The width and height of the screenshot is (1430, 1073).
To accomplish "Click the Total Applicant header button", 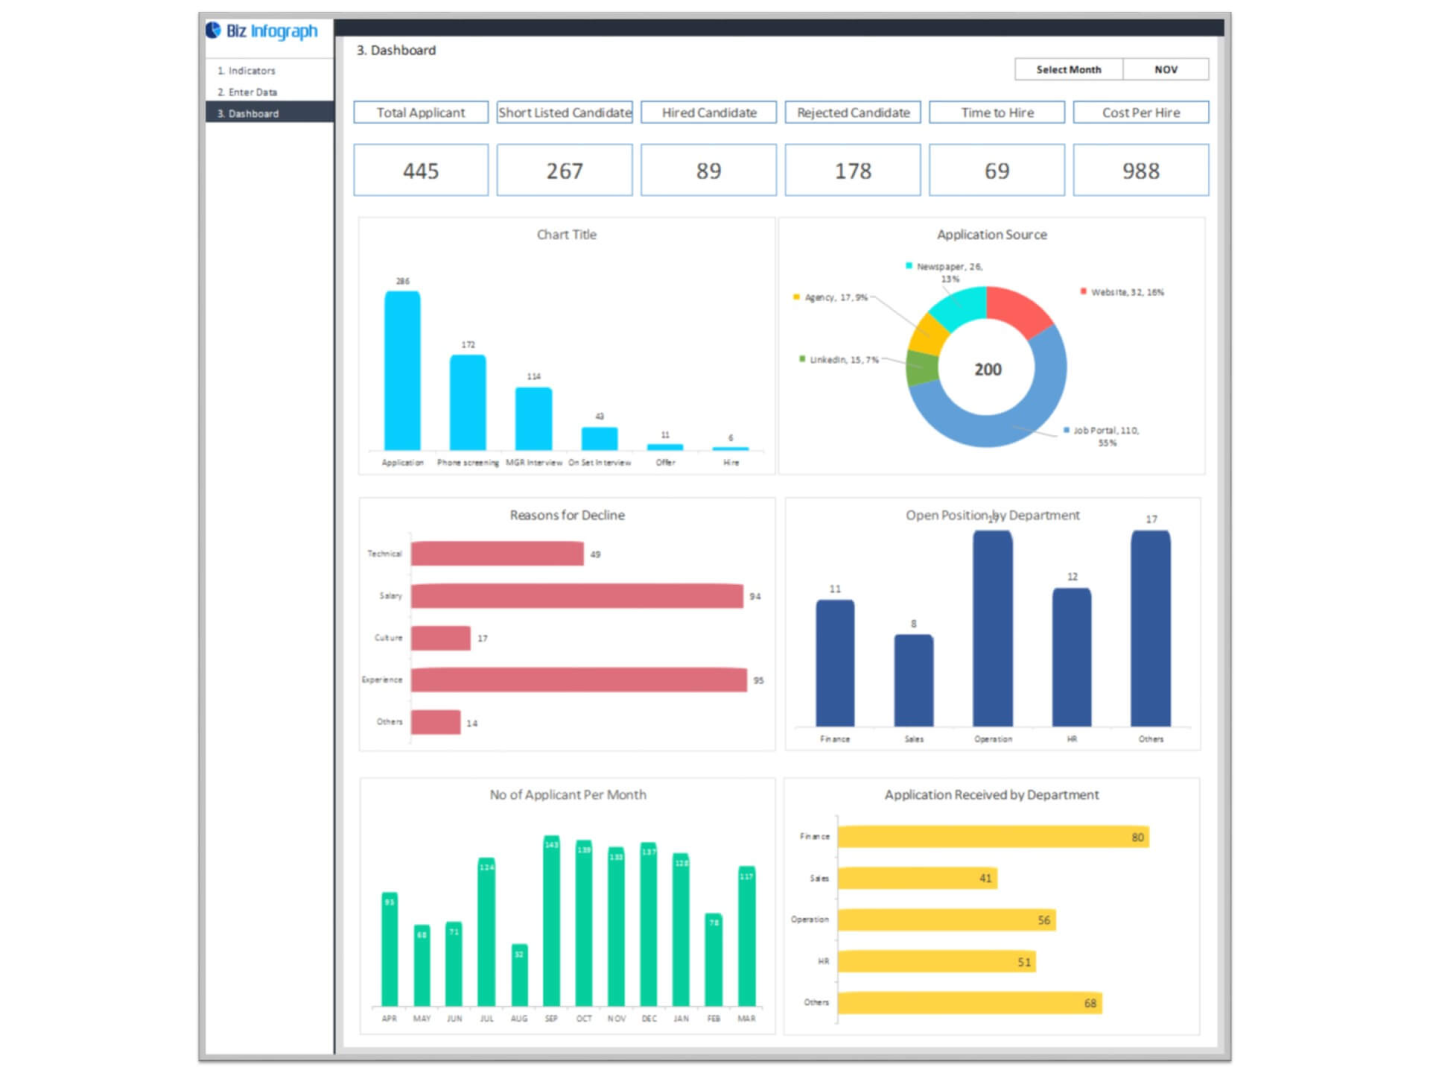I will [420, 112].
